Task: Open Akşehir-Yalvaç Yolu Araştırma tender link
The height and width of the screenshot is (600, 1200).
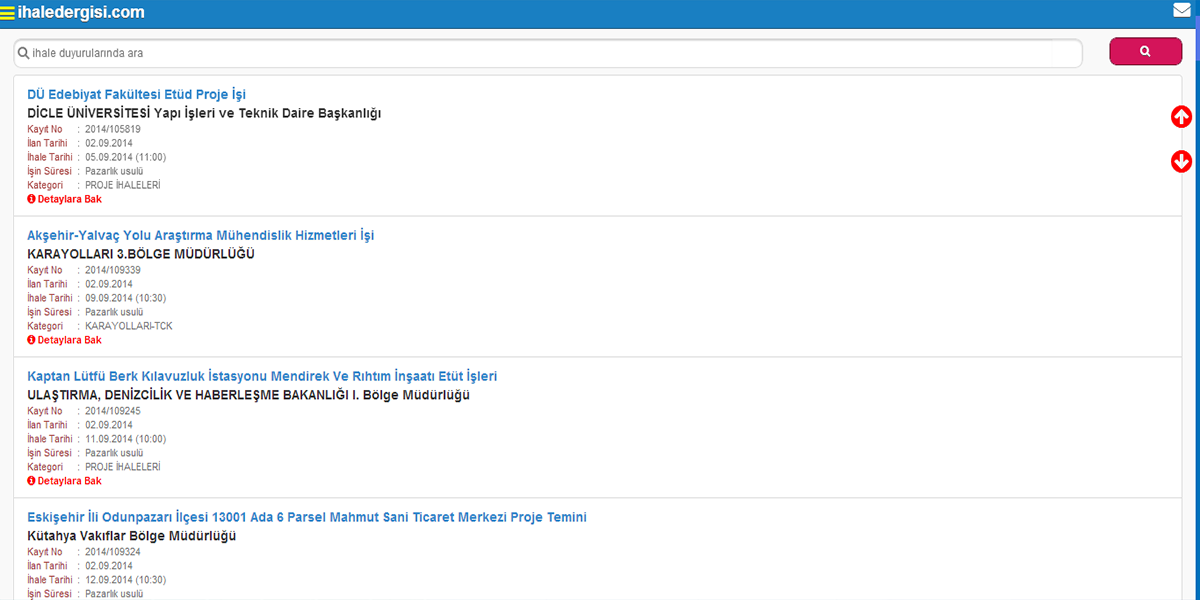Action: (x=200, y=236)
